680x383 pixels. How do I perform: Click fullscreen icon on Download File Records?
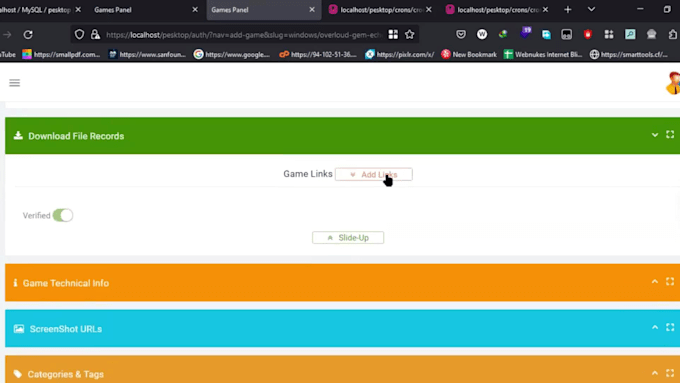click(670, 134)
